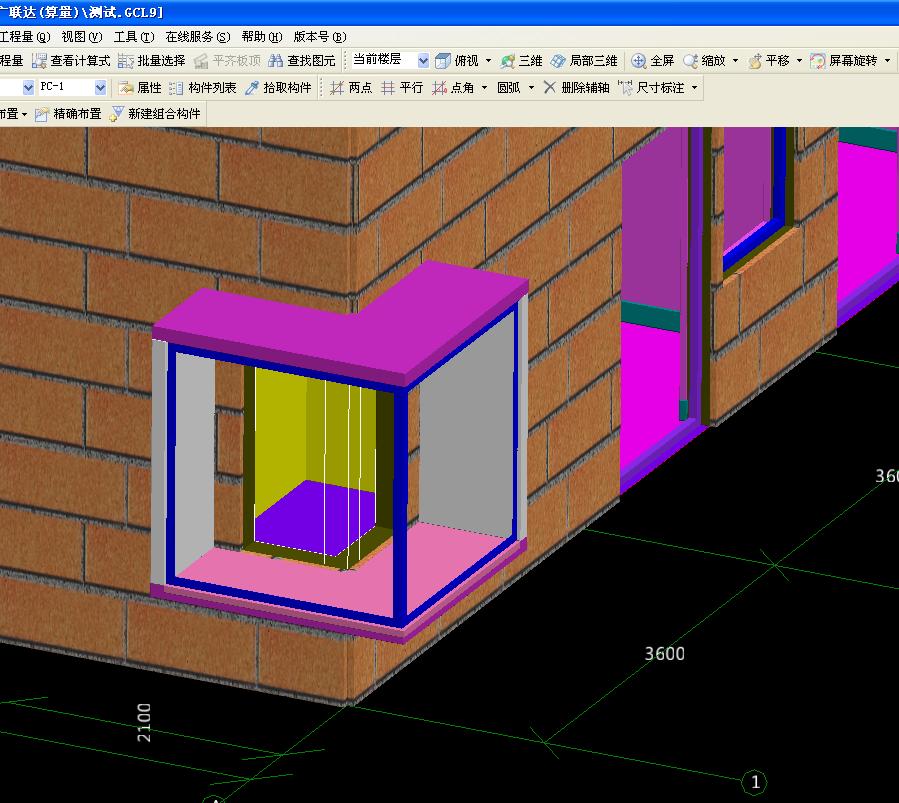Screen dimensions: 899x803
Task: Open the 帮助(H) menu
Action: coord(261,37)
